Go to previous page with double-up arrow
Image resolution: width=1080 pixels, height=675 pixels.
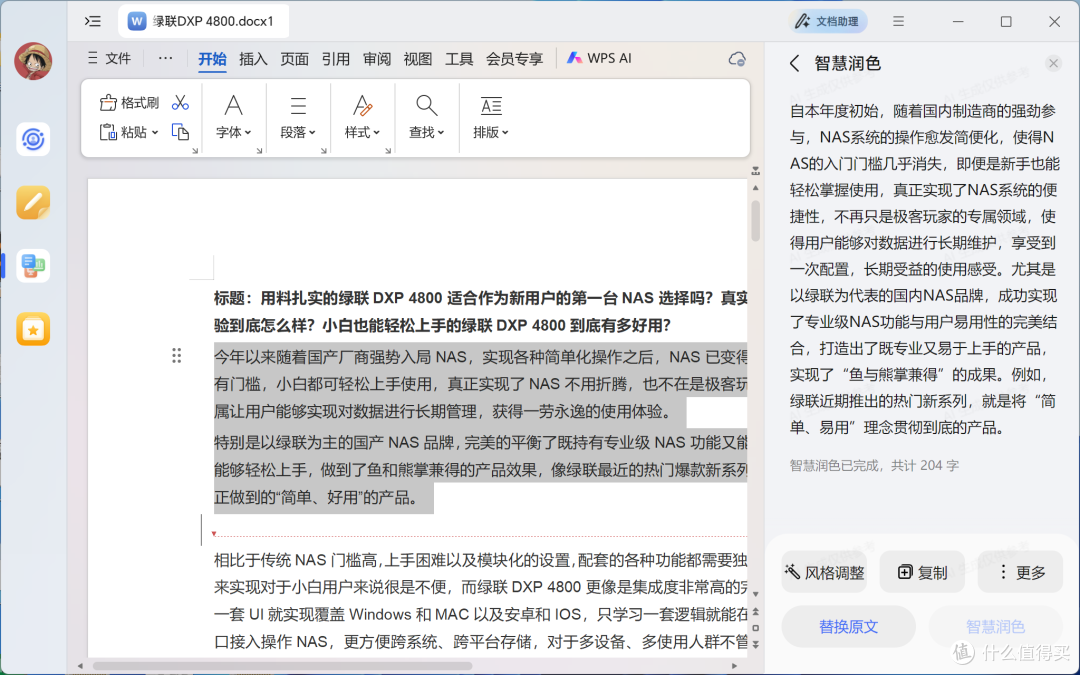coord(756,612)
